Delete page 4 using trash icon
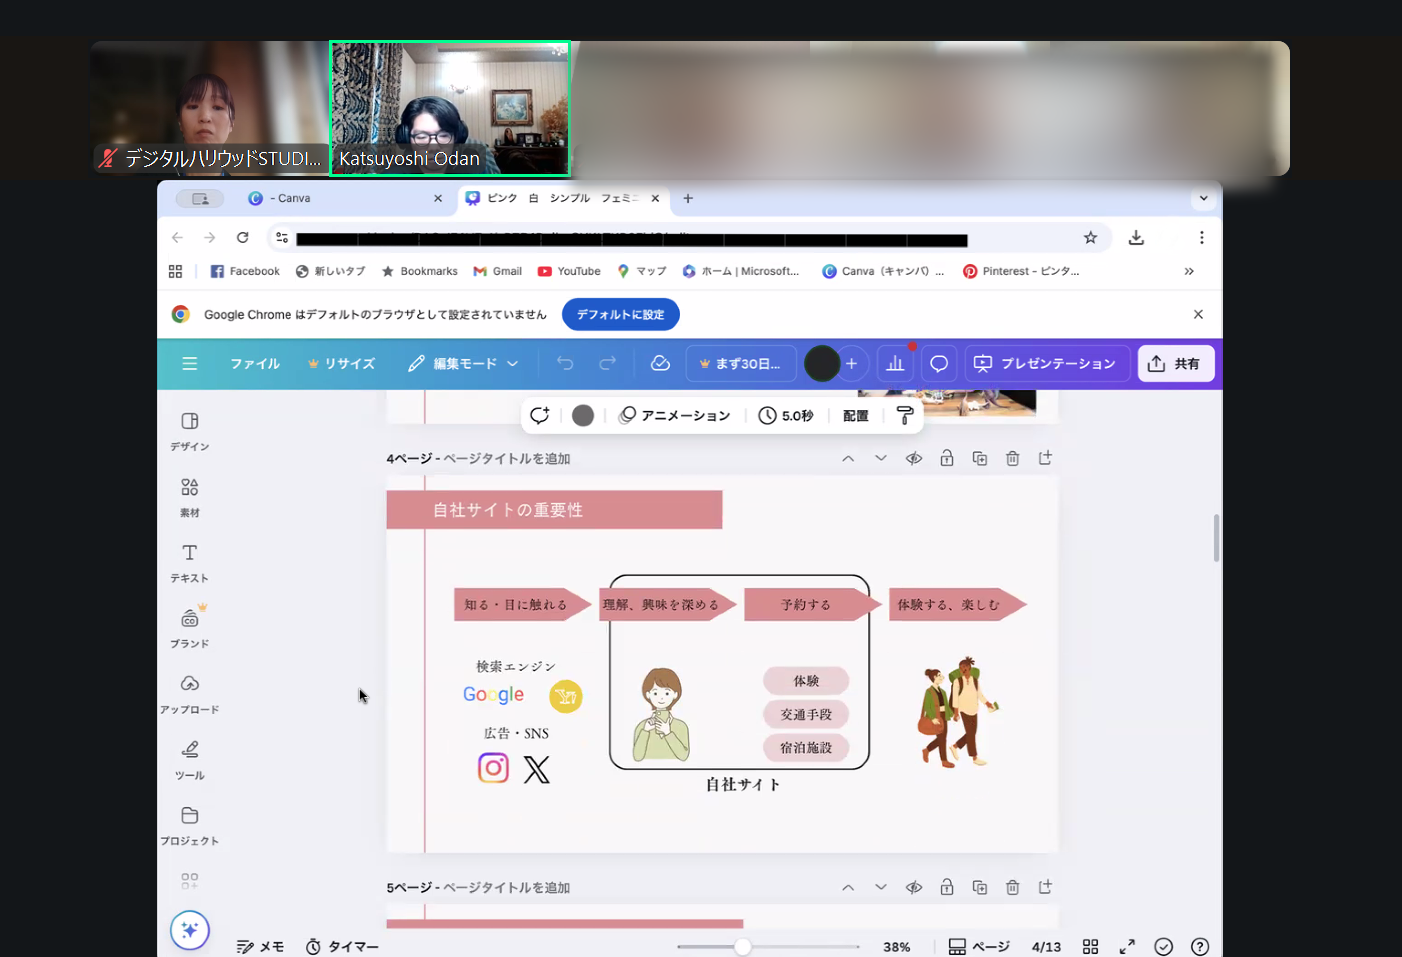Screen dimensions: 1402x957 tap(1012, 458)
